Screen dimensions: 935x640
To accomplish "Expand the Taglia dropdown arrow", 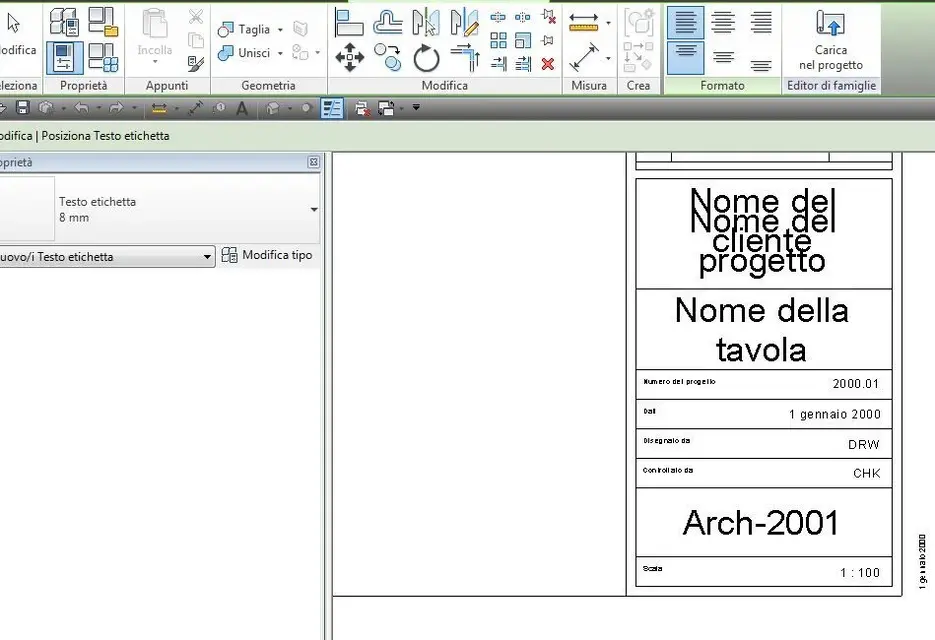I will click(x=280, y=30).
